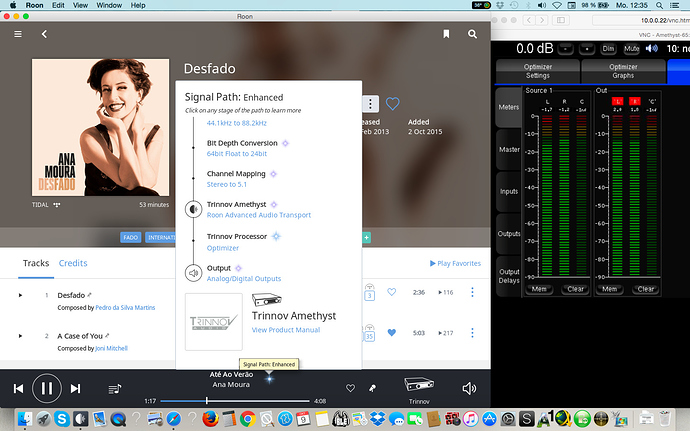Click the FADO genre tag
Image resolution: width=690 pixels, height=431 pixels.
tap(130, 238)
